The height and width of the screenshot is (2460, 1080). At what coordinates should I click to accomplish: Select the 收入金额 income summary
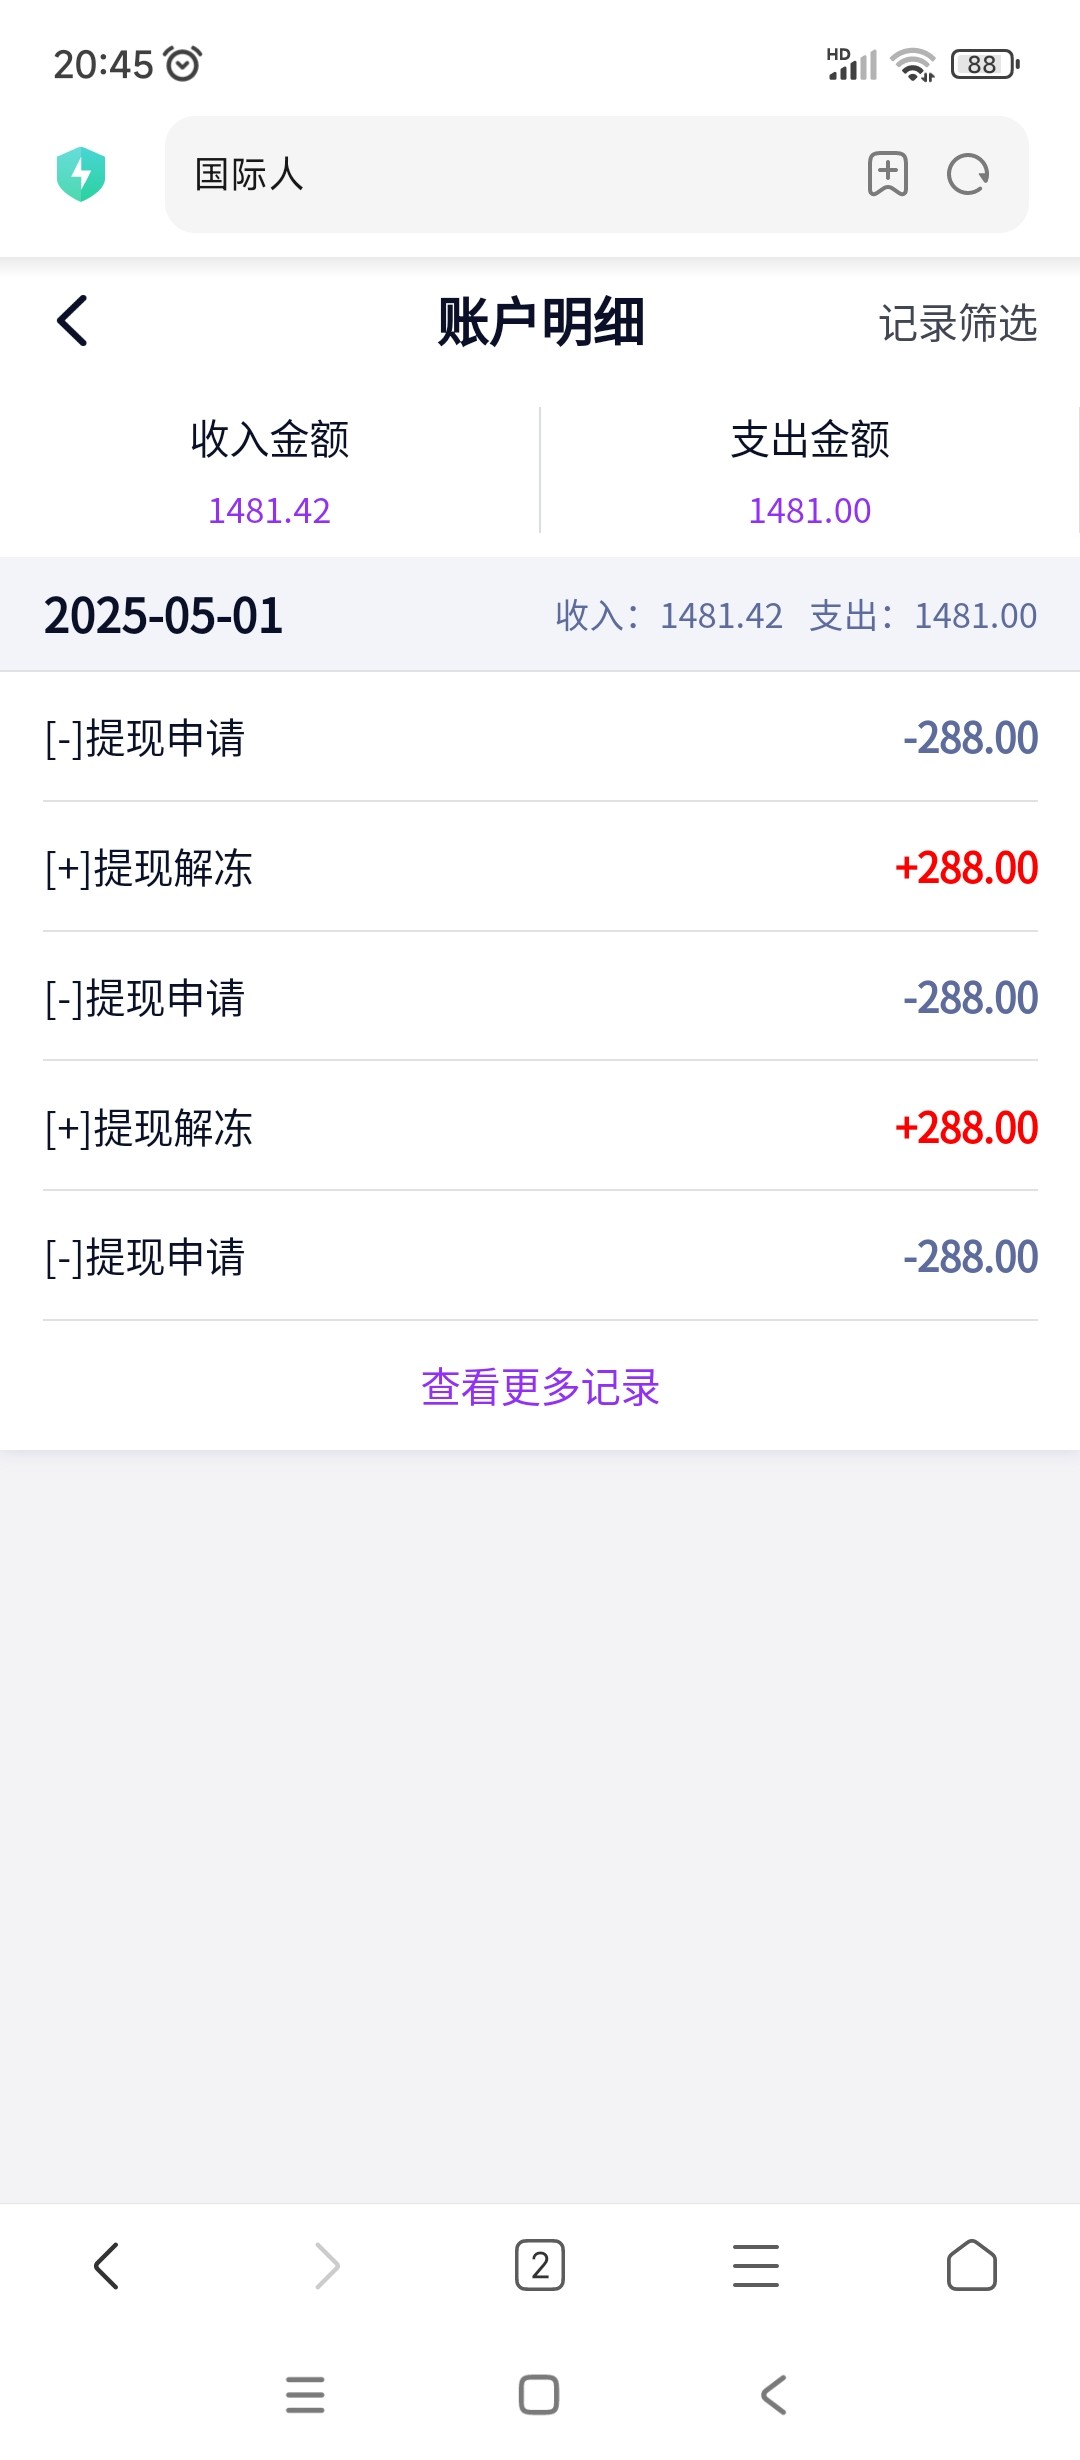pyautogui.click(x=269, y=470)
